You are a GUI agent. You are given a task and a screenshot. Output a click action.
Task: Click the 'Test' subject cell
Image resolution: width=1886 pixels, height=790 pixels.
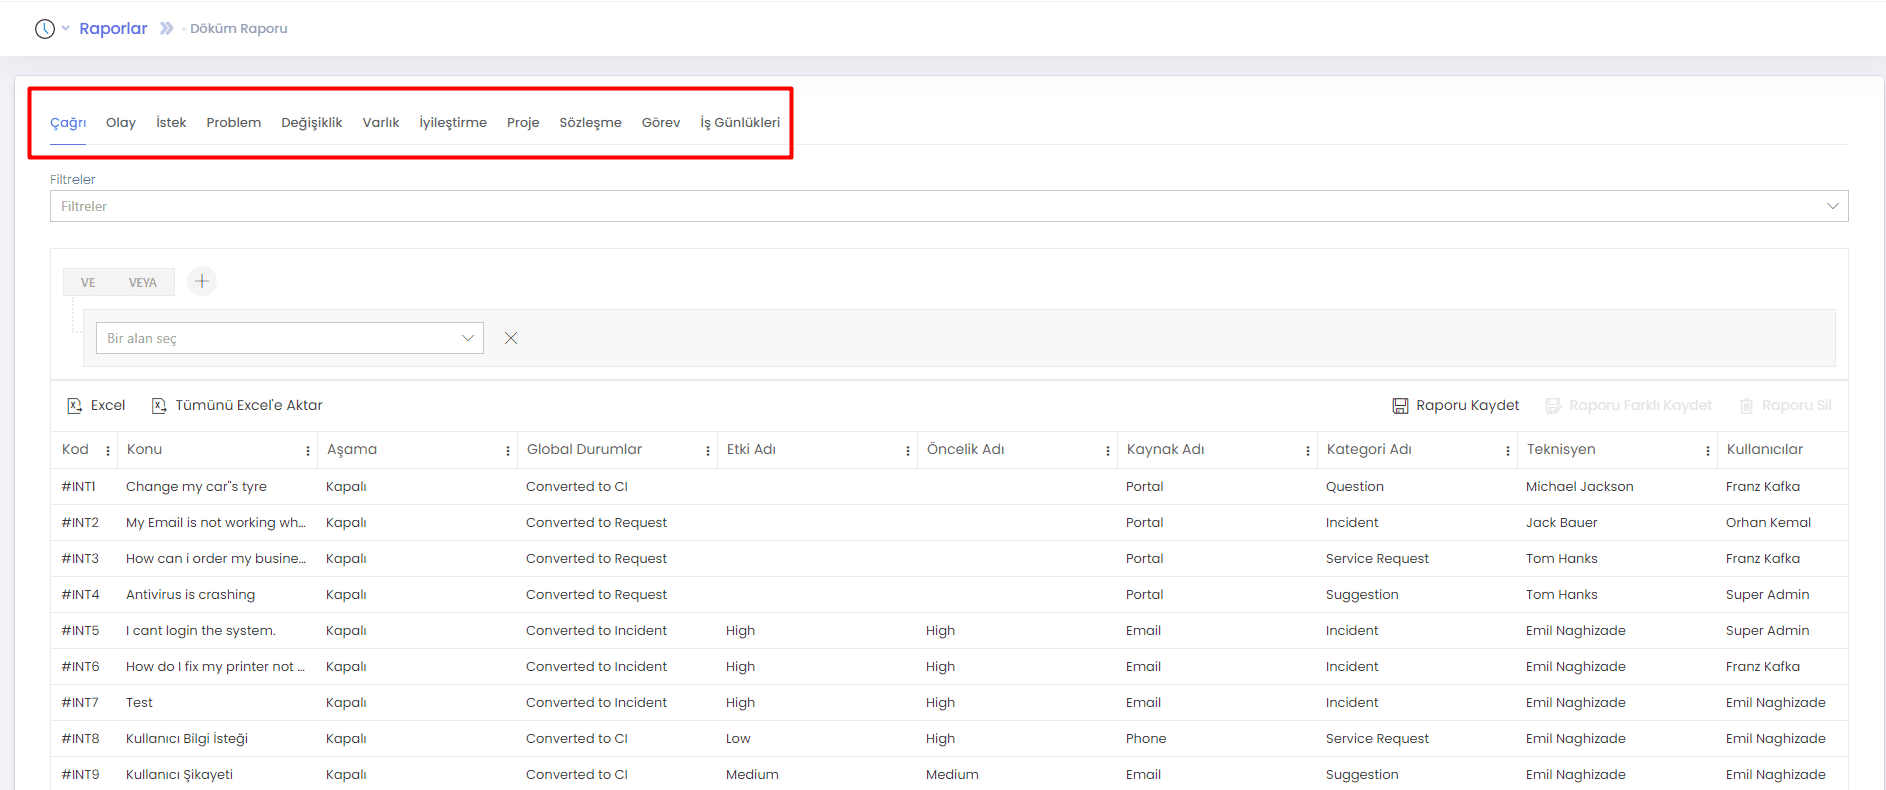pos(139,703)
